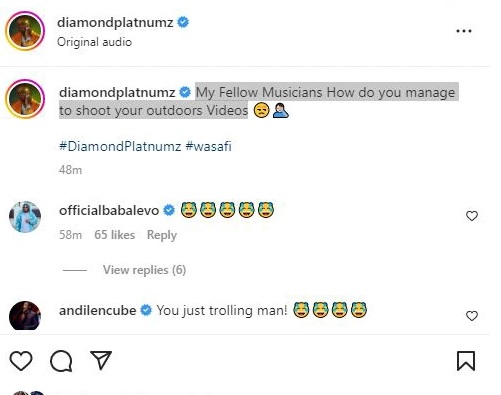Like the post with the heart icon
This screenshot has width=501, height=395.
click(21, 361)
